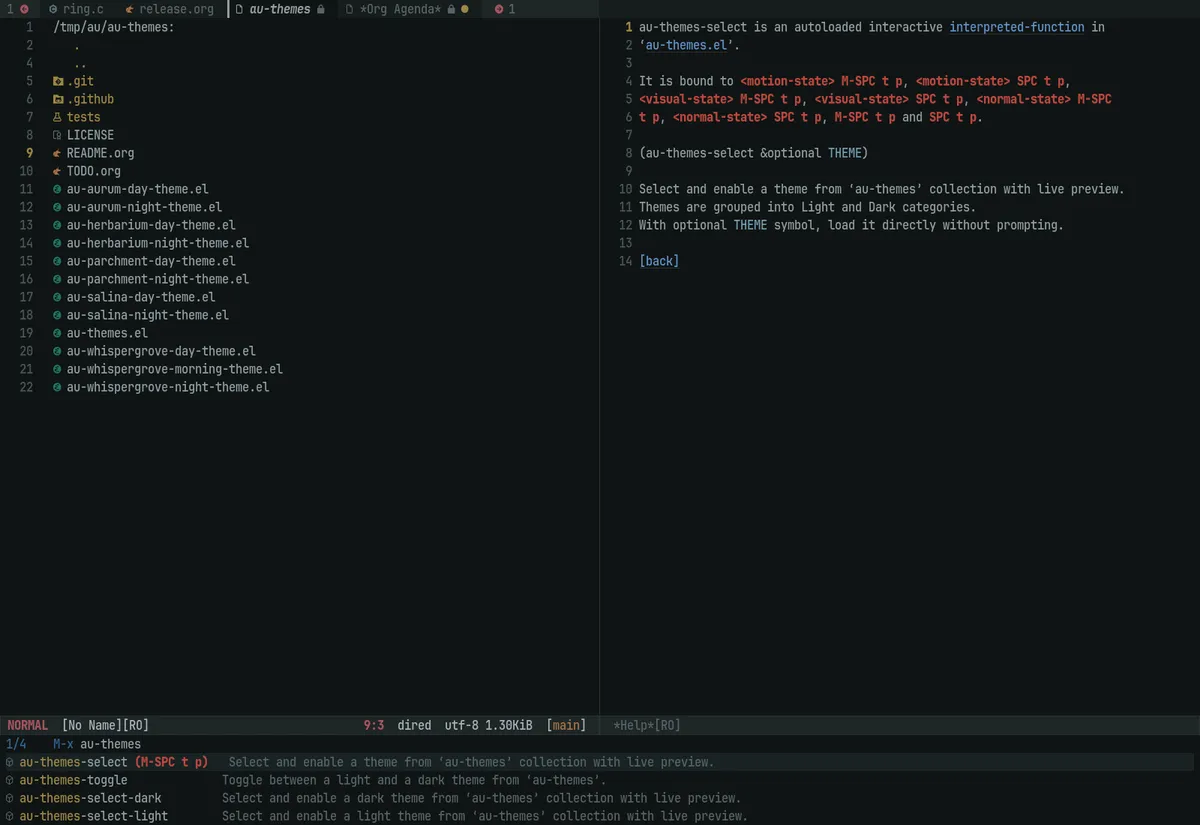This screenshot has height=825, width=1200.
Task: Click the [back] button in Help
Action: coord(658,261)
